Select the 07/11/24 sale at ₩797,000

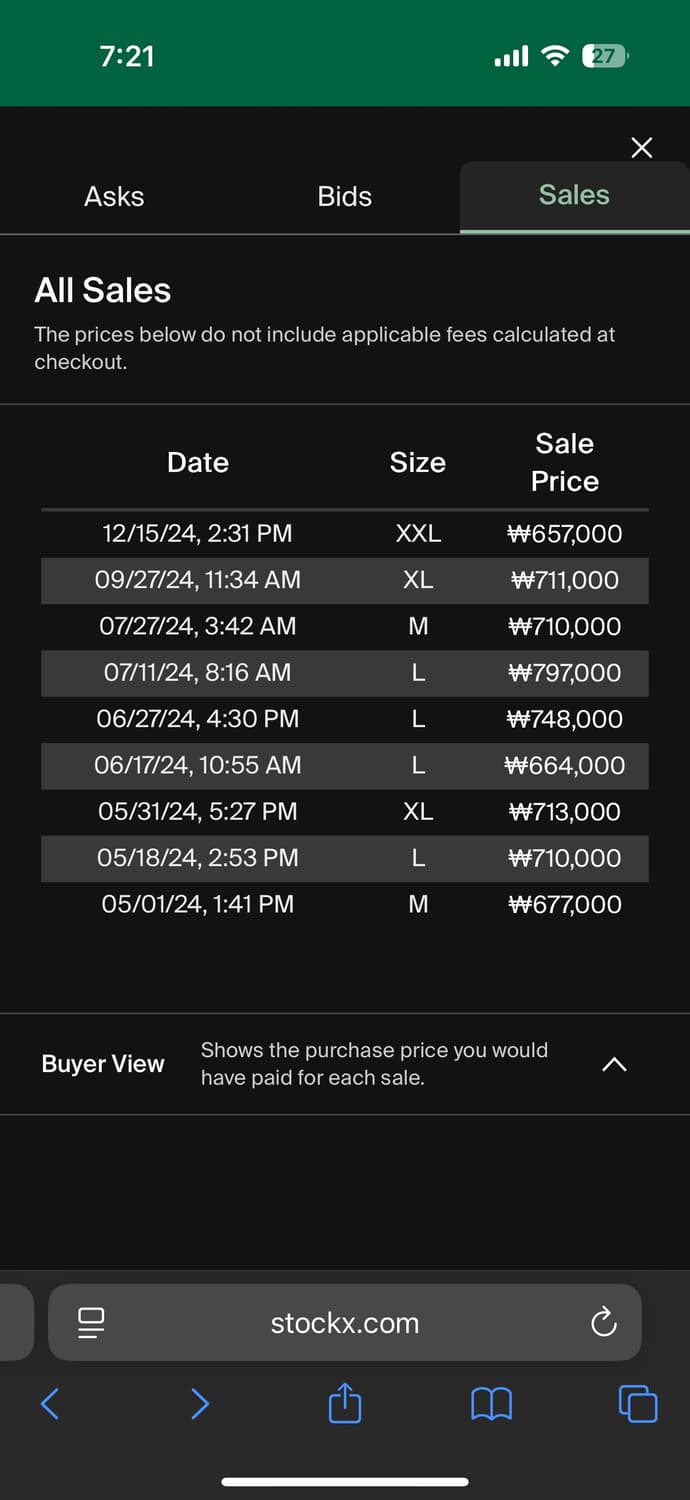tap(345, 673)
